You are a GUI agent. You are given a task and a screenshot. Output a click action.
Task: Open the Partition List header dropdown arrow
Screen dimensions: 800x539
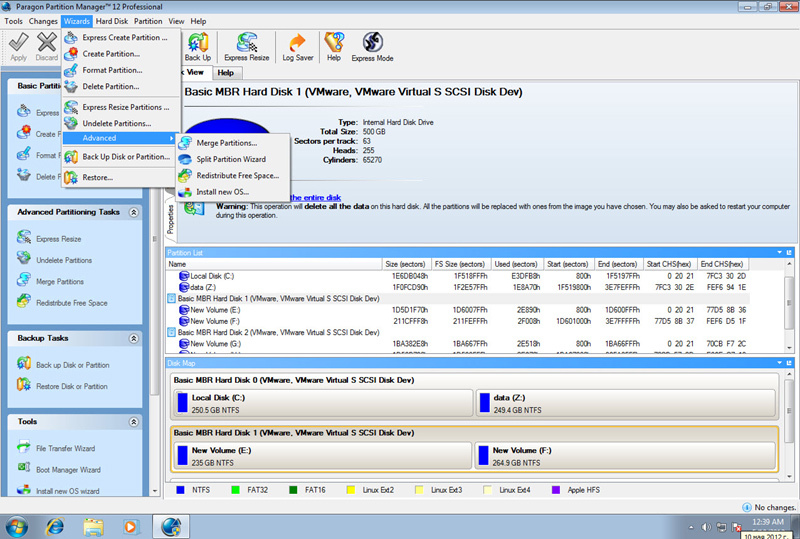pos(780,253)
